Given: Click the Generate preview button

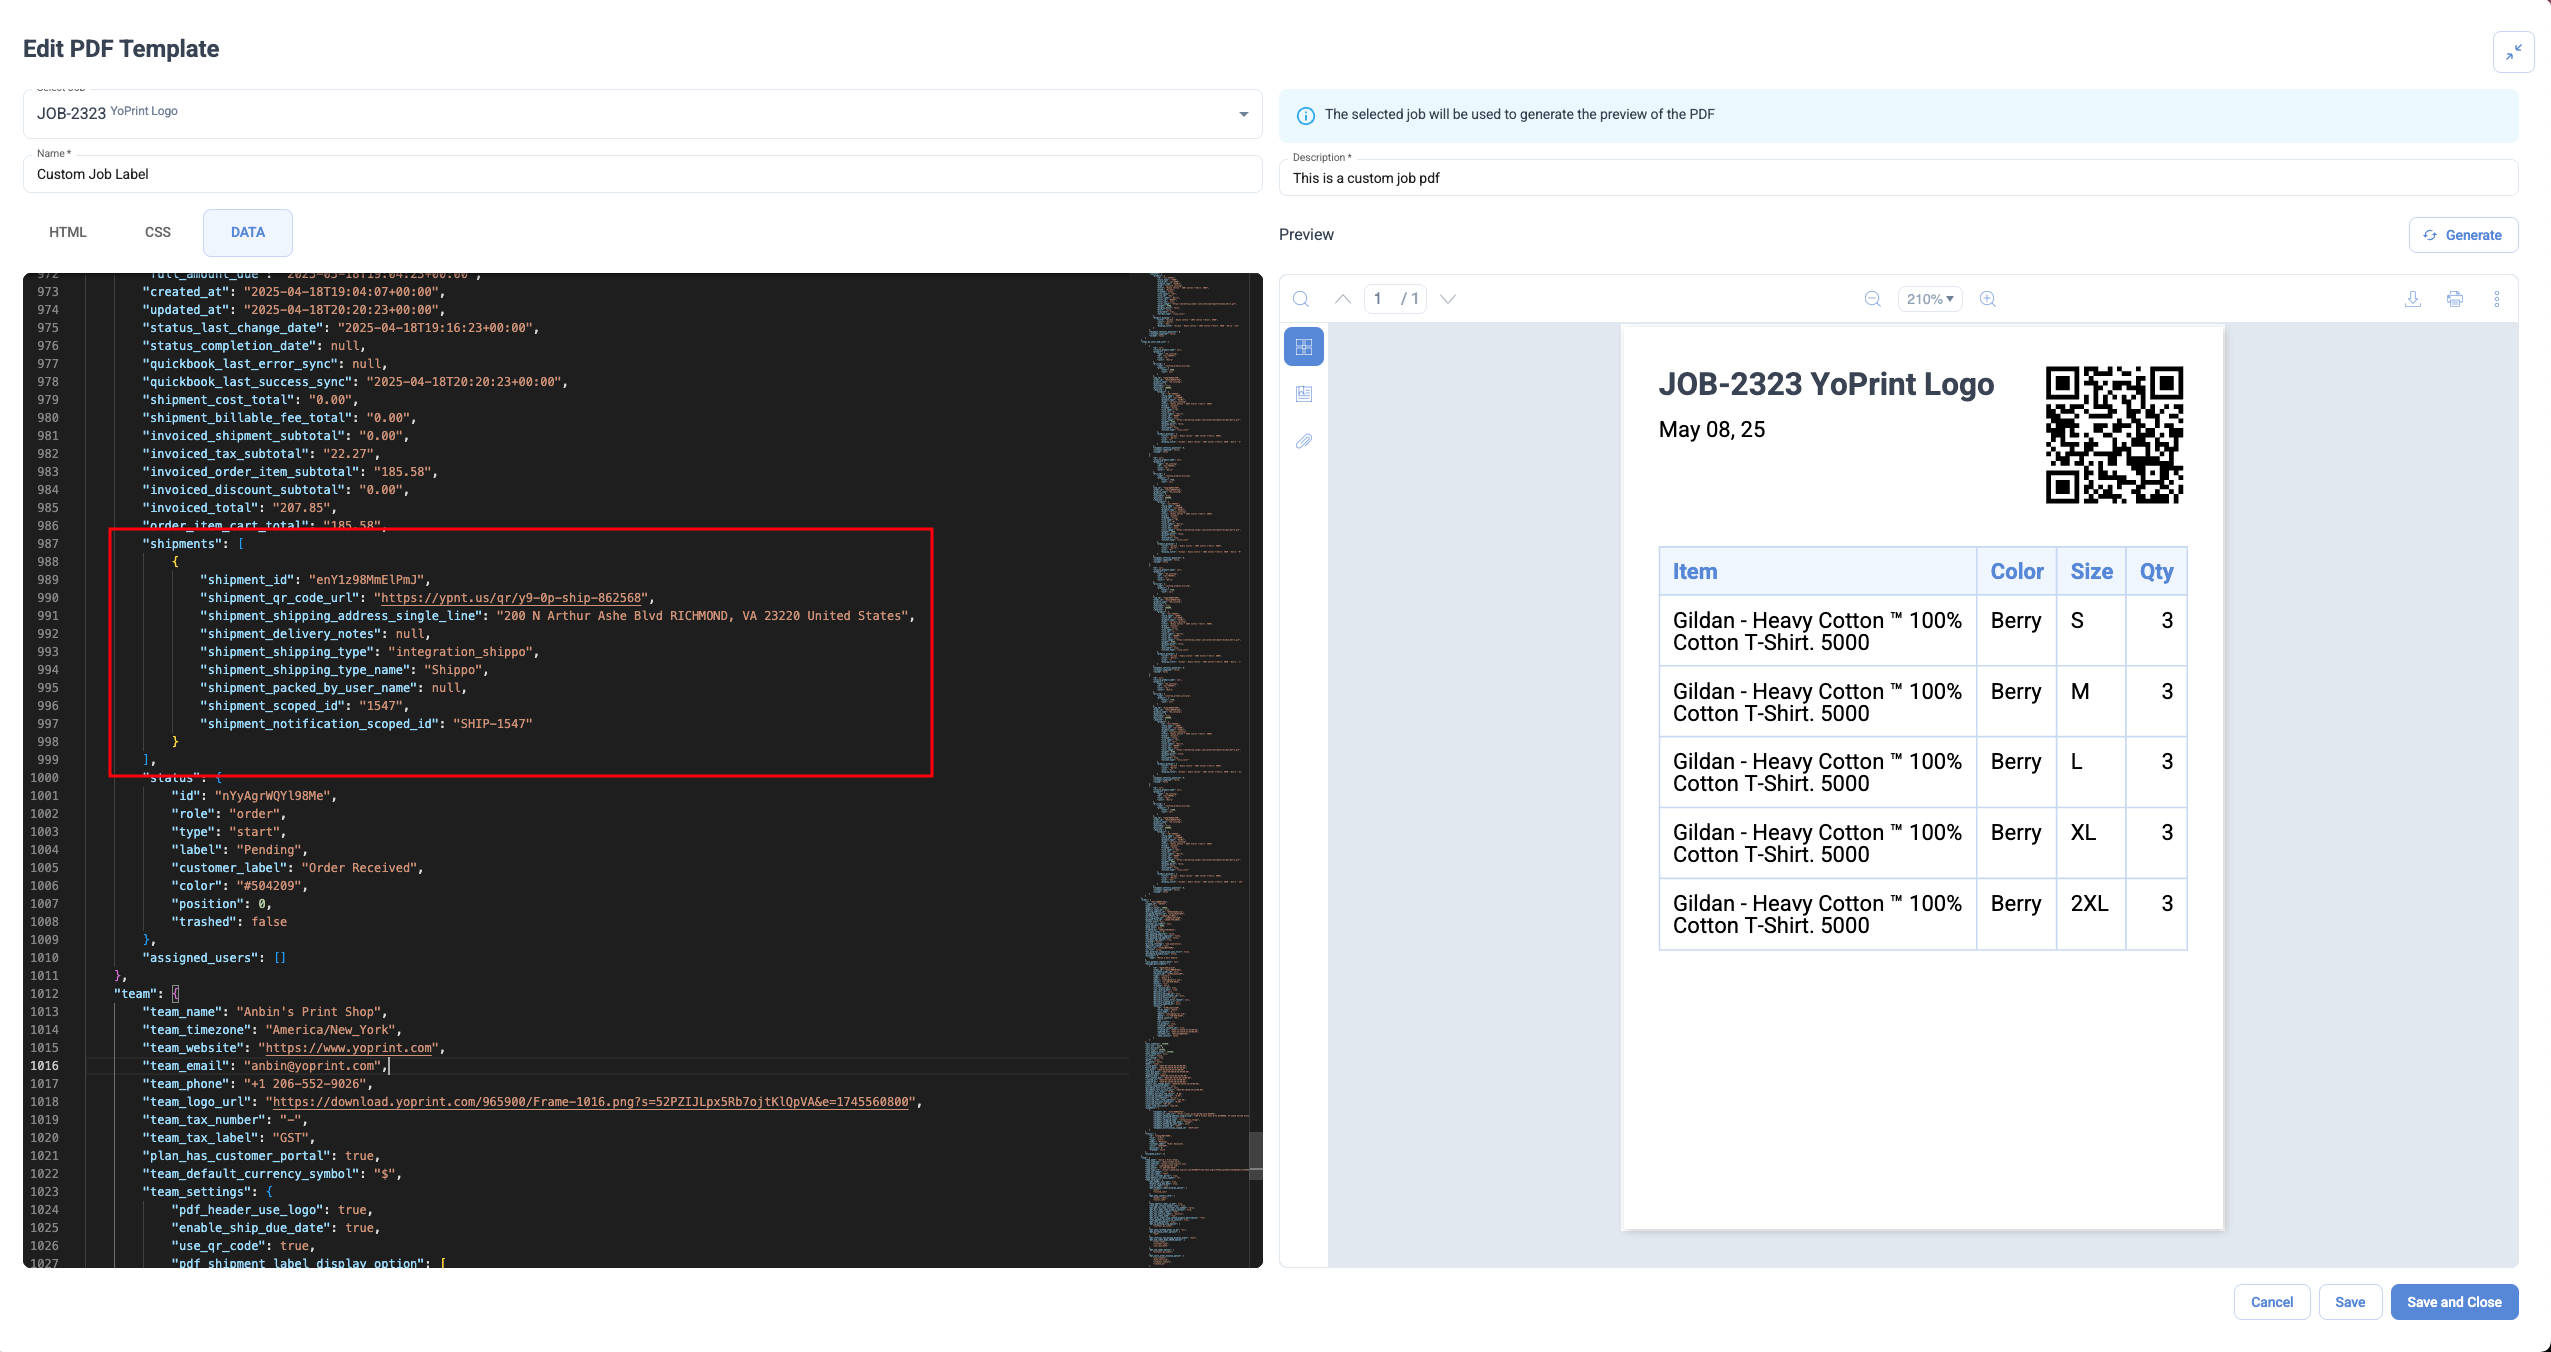Looking at the screenshot, I should pos(2463,235).
